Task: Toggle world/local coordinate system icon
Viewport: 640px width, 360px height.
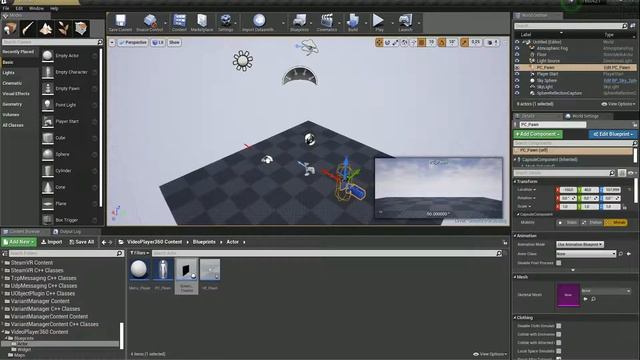Action: click(x=404, y=42)
